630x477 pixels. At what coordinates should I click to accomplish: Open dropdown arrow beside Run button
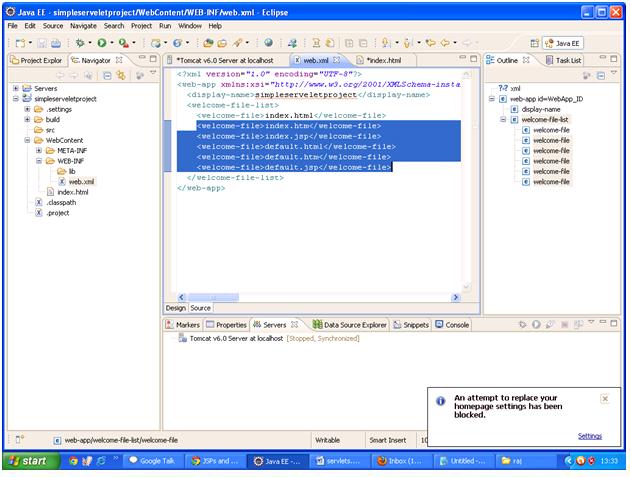pyautogui.click(x=112, y=43)
